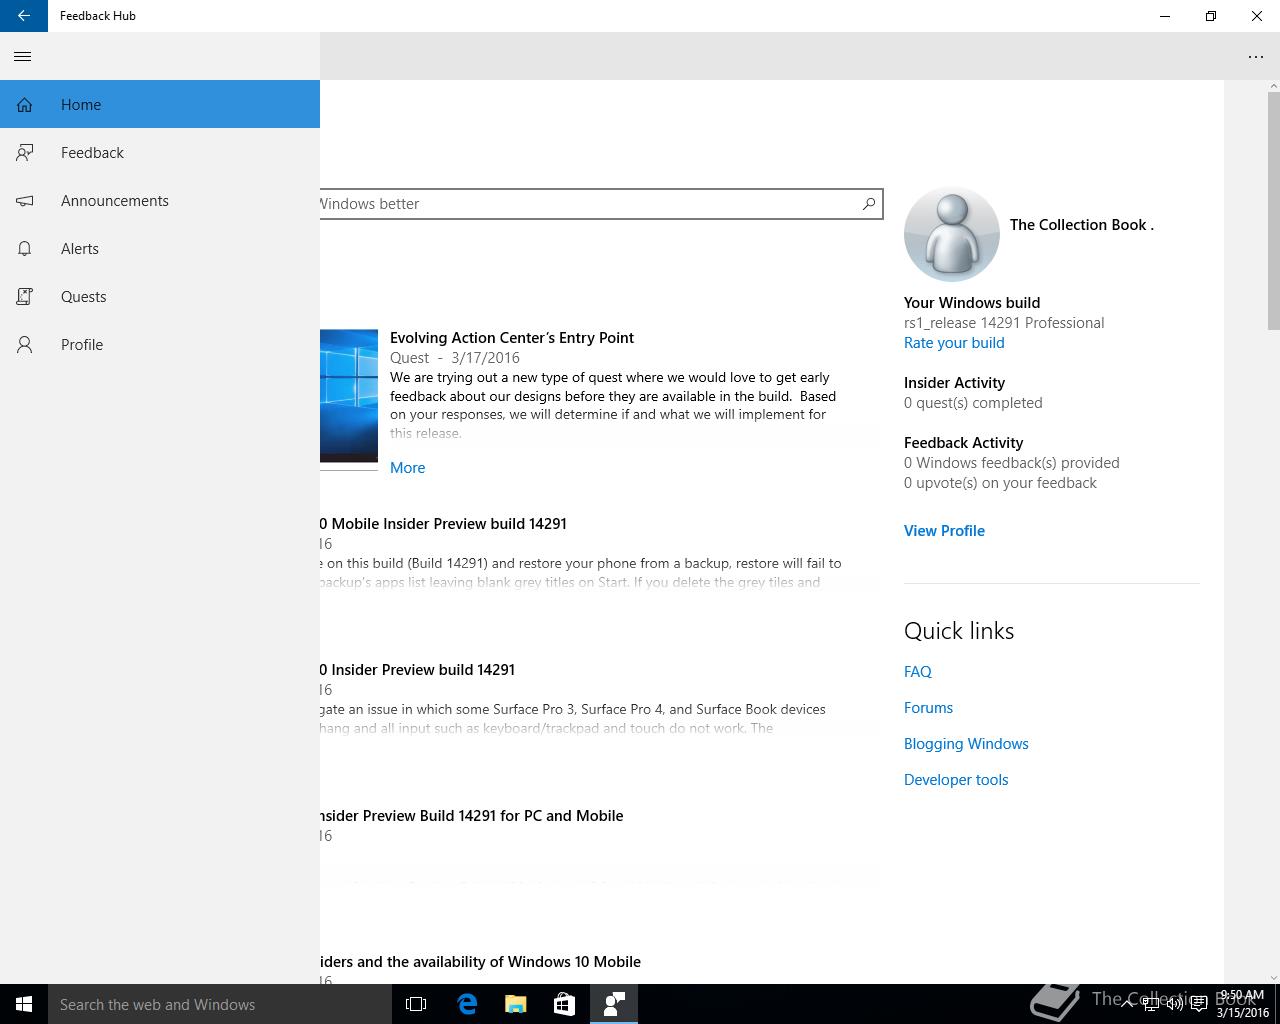Go to Profile in the navigation pane

pyautogui.click(x=160, y=344)
